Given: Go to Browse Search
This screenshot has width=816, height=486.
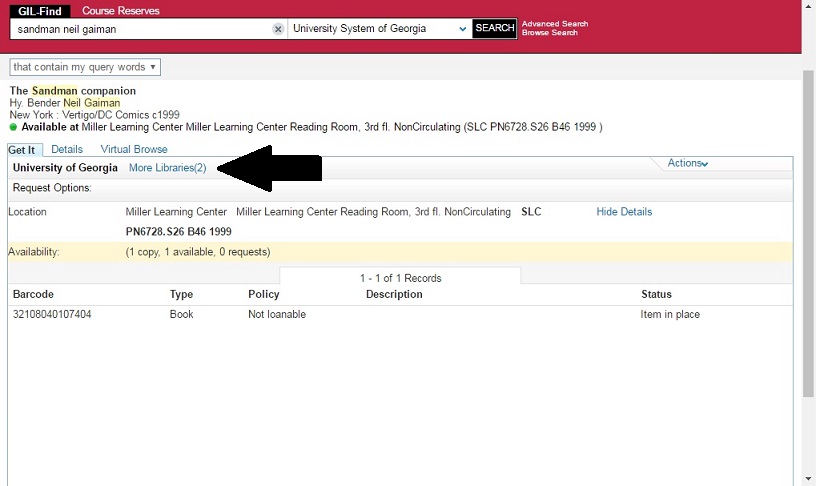Looking at the screenshot, I should tap(550, 33).
